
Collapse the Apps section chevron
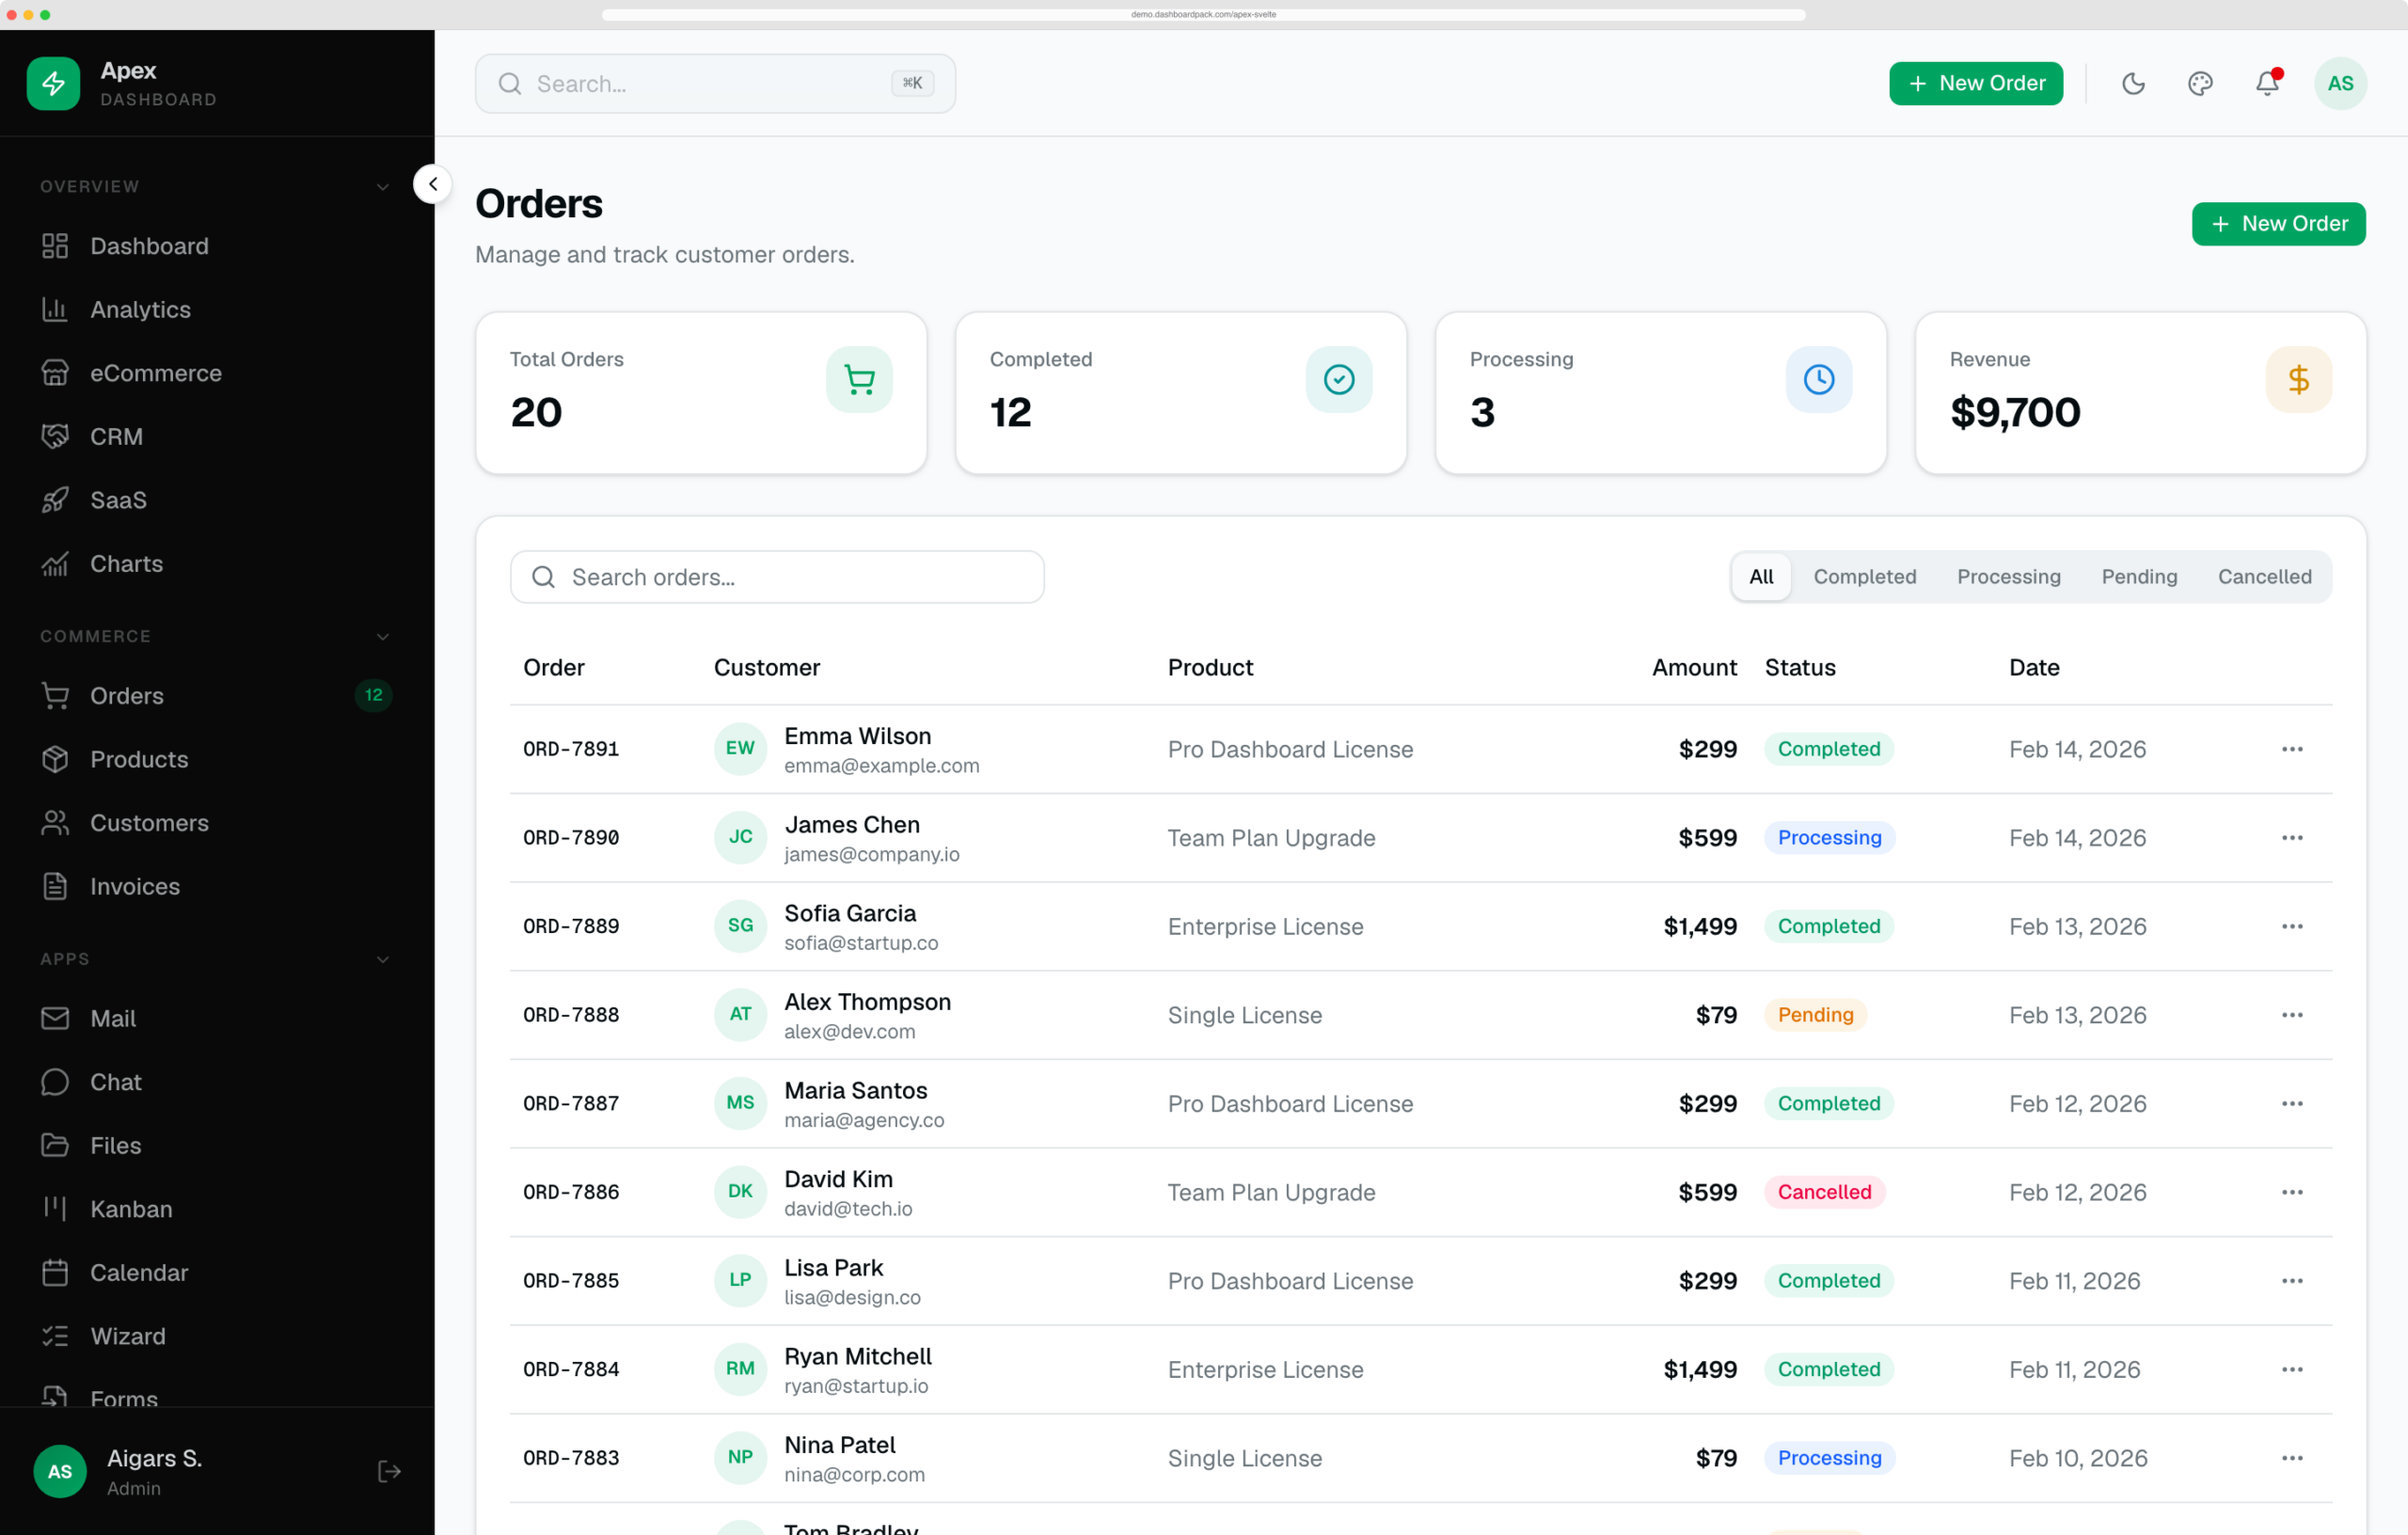(x=383, y=960)
